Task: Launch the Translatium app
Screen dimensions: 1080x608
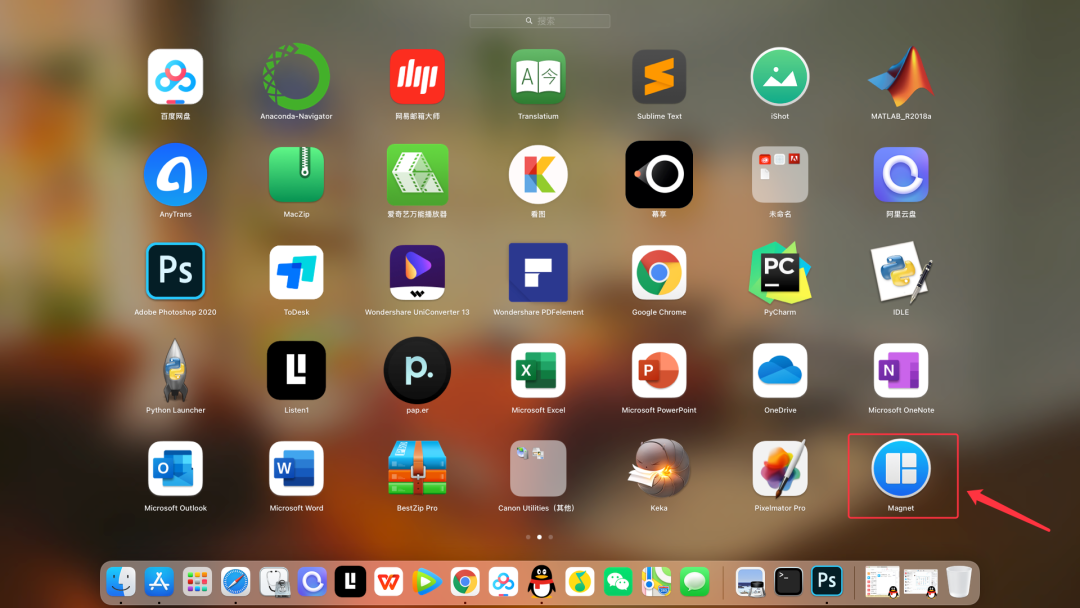Action: pos(538,77)
